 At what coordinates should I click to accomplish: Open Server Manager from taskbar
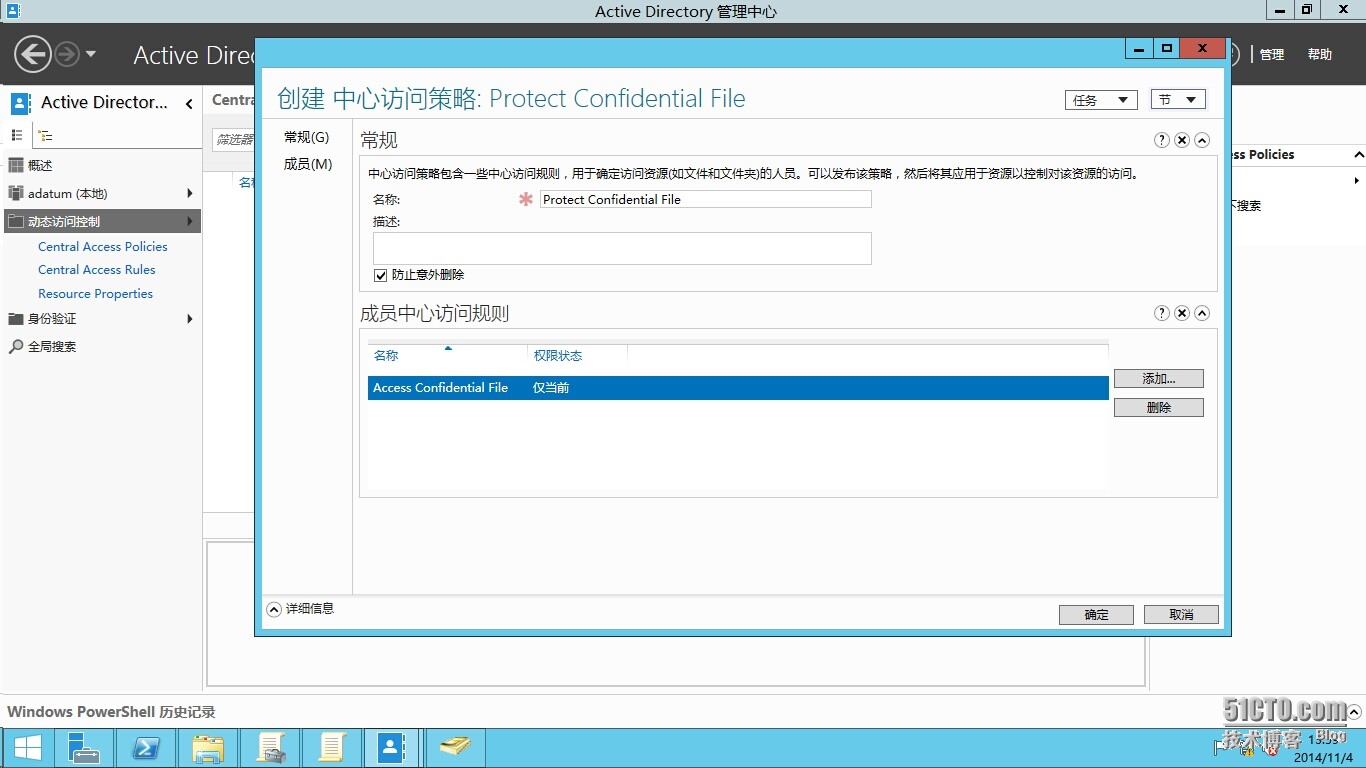pos(84,748)
